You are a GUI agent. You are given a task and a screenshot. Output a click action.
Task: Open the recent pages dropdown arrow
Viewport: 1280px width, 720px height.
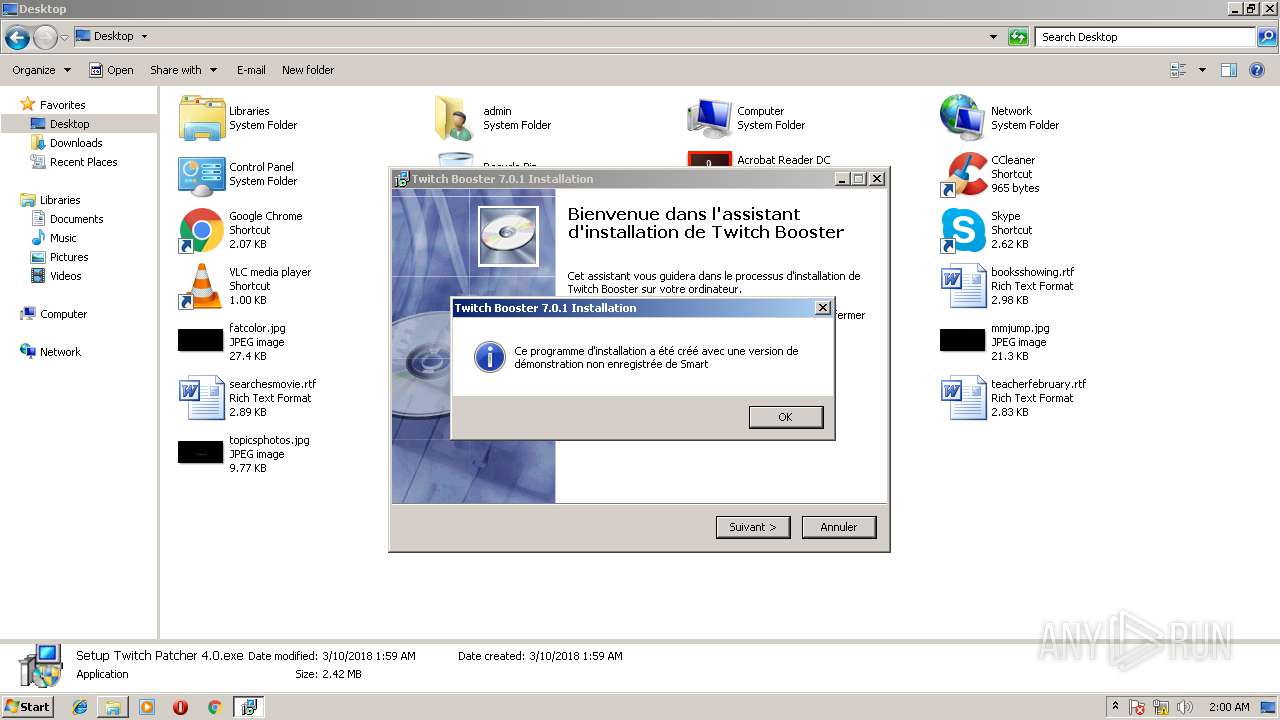[65, 38]
